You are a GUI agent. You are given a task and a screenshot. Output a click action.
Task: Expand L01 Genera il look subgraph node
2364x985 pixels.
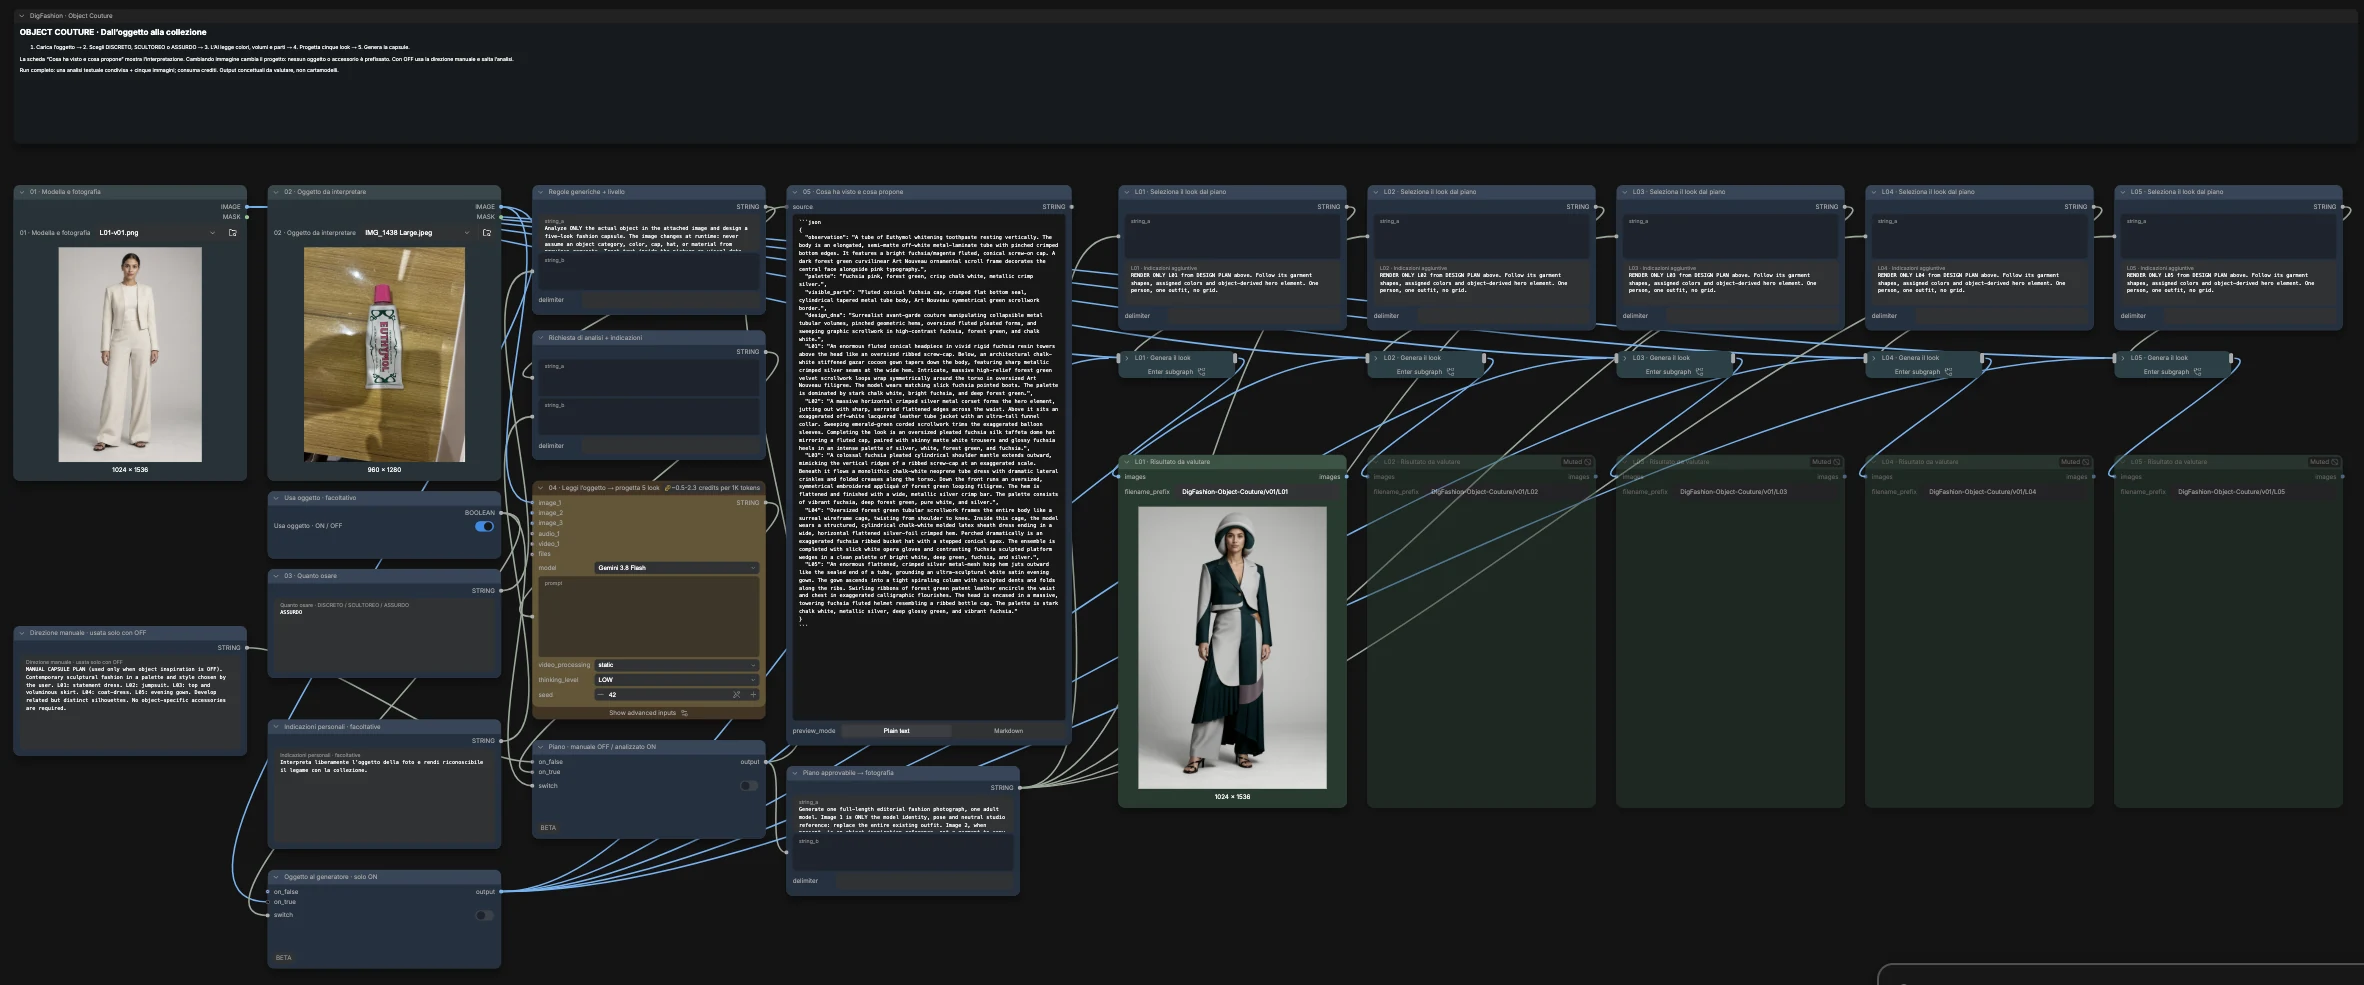point(1127,358)
